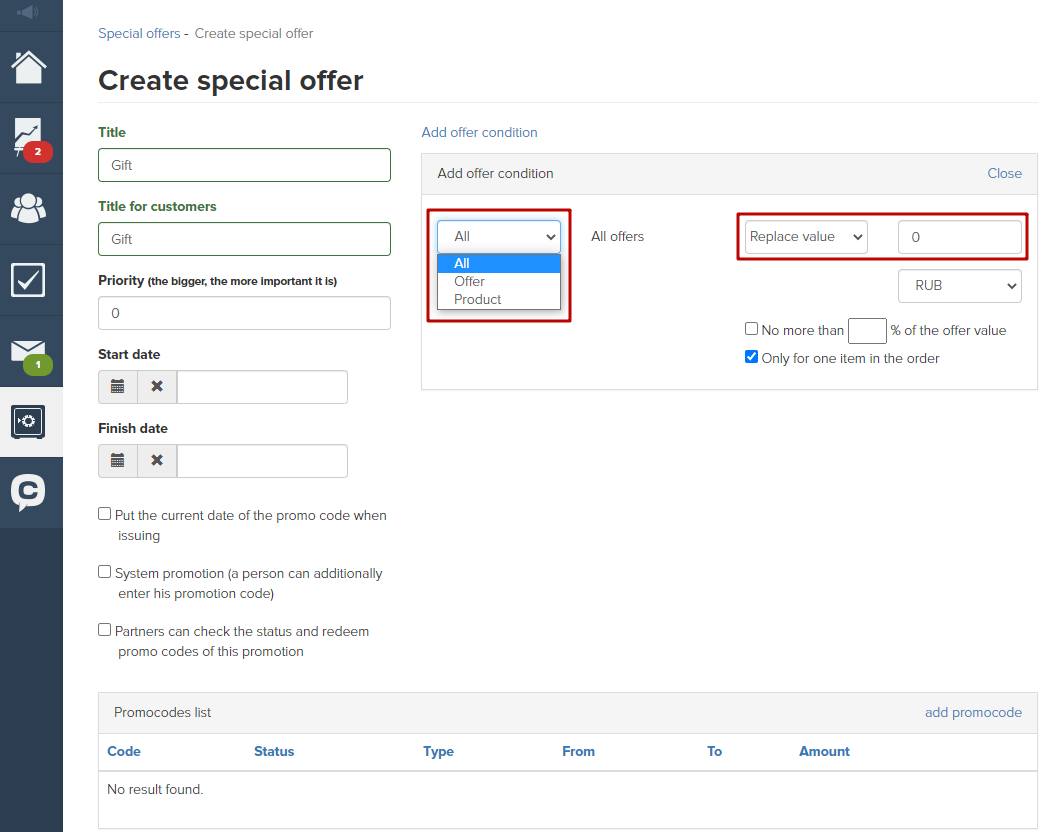Select 'All' in the dropdown list
1060x832 pixels.
(x=499, y=264)
